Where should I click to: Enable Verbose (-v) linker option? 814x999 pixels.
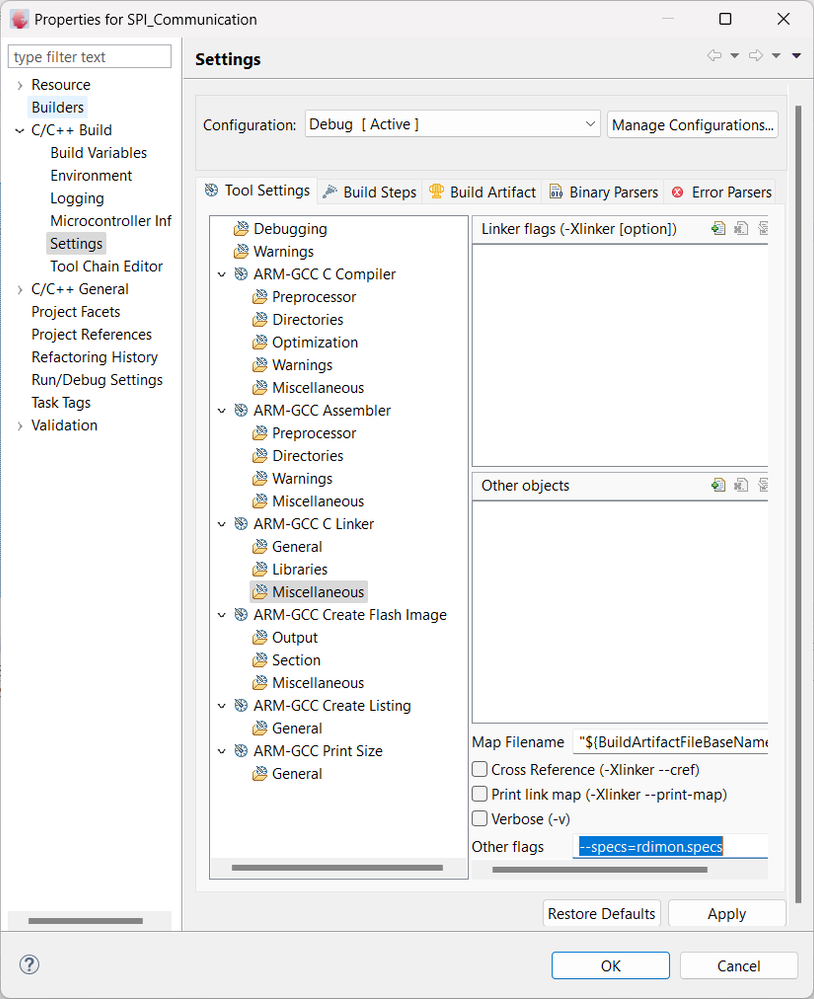tap(479, 818)
